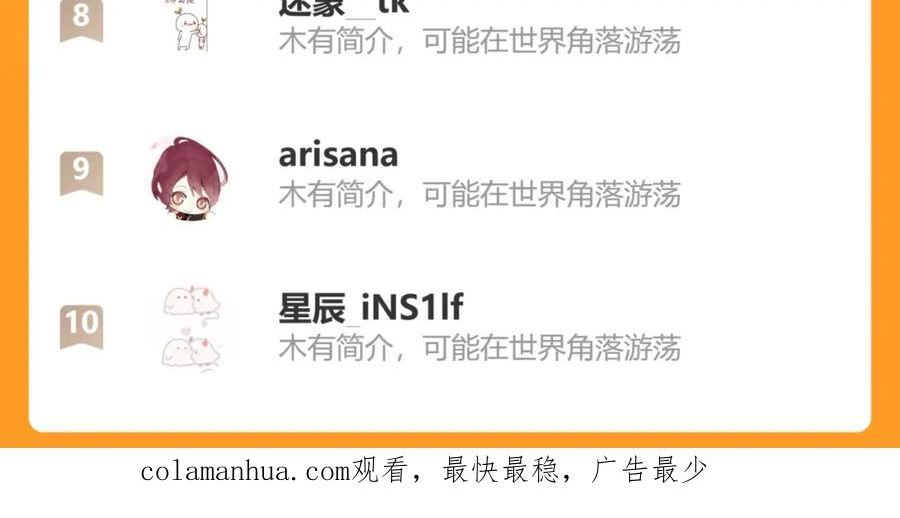This screenshot has height=518, width=900.
Task: Open arisana's red-haired chibi avatar
Action: point(189,177)
